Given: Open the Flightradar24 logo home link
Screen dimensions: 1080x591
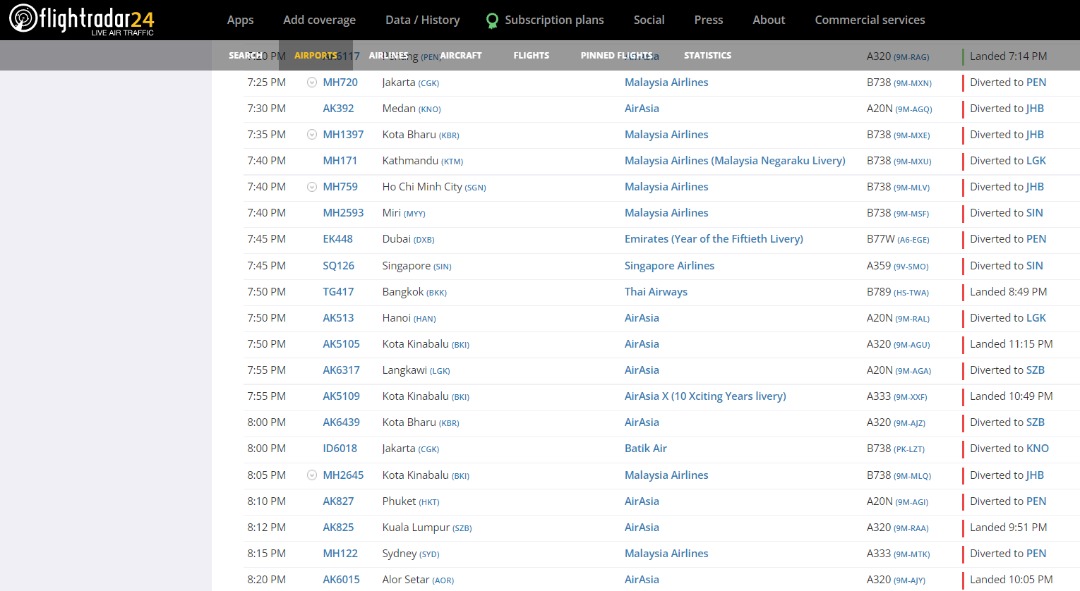Looking at the screenshot, I should tap(81, 19).
